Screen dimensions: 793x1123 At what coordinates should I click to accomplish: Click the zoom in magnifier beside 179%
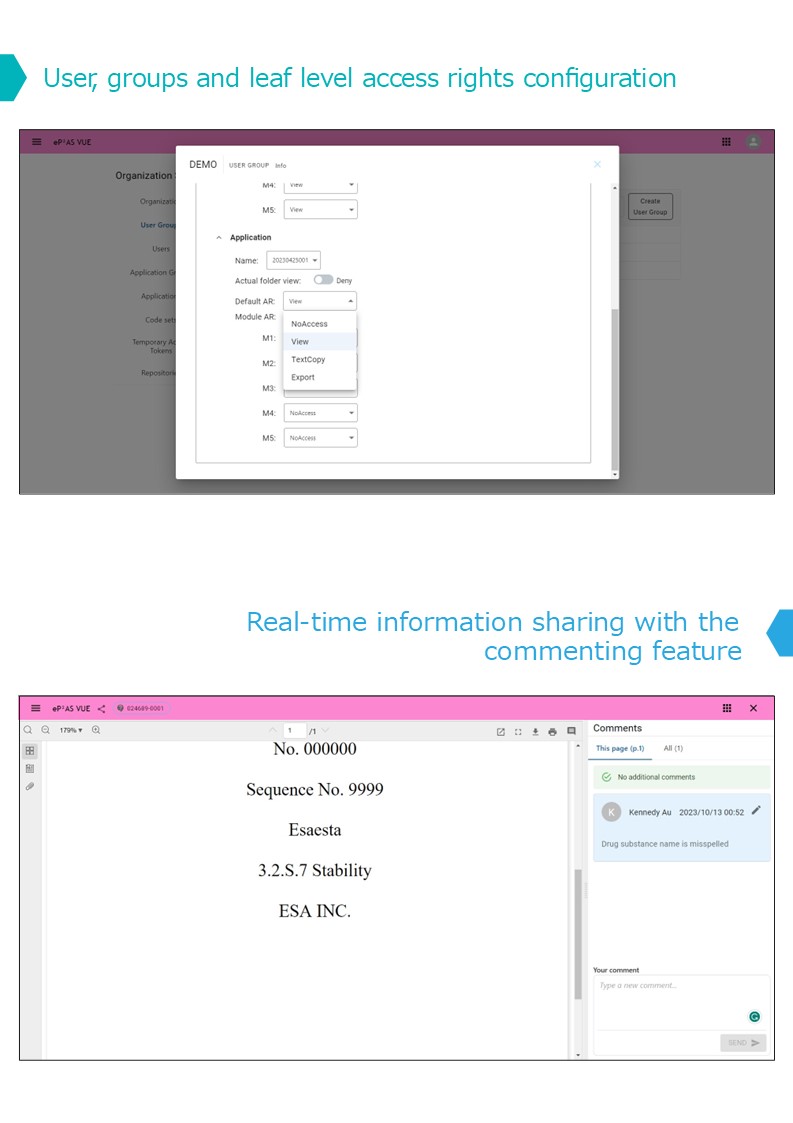click(96, 731)
